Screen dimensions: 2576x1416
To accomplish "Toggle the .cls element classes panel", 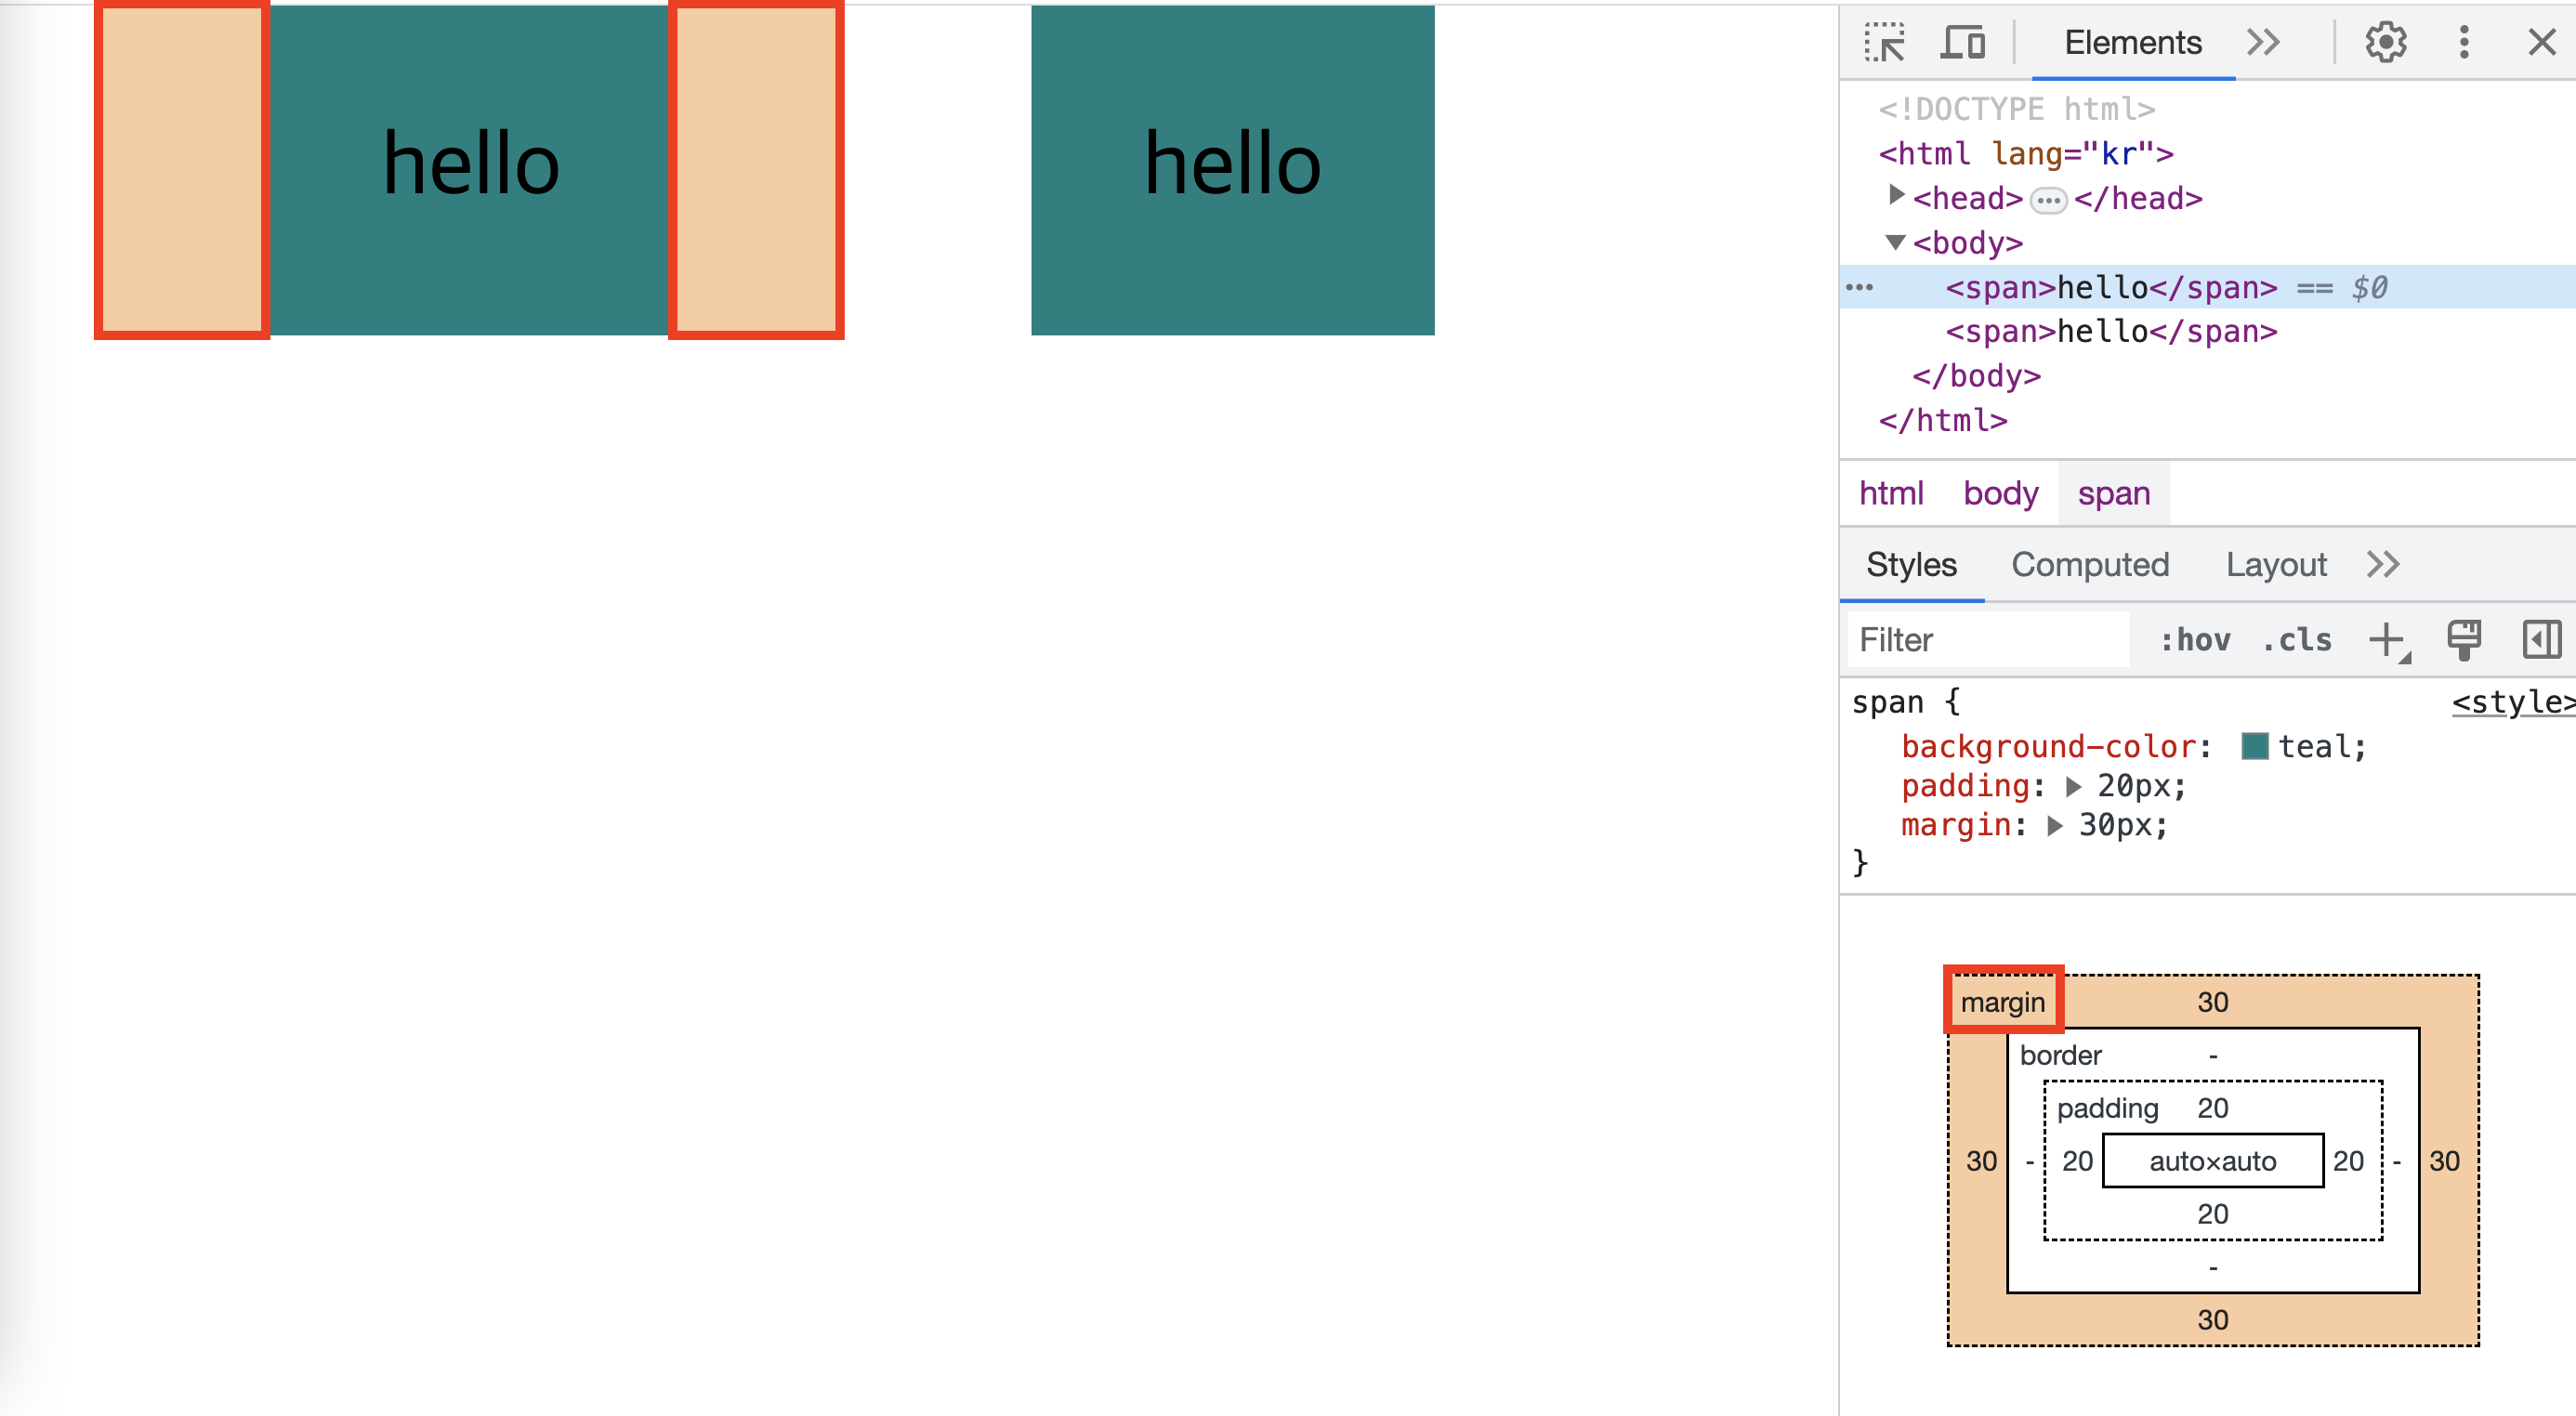I will 2297,640.
